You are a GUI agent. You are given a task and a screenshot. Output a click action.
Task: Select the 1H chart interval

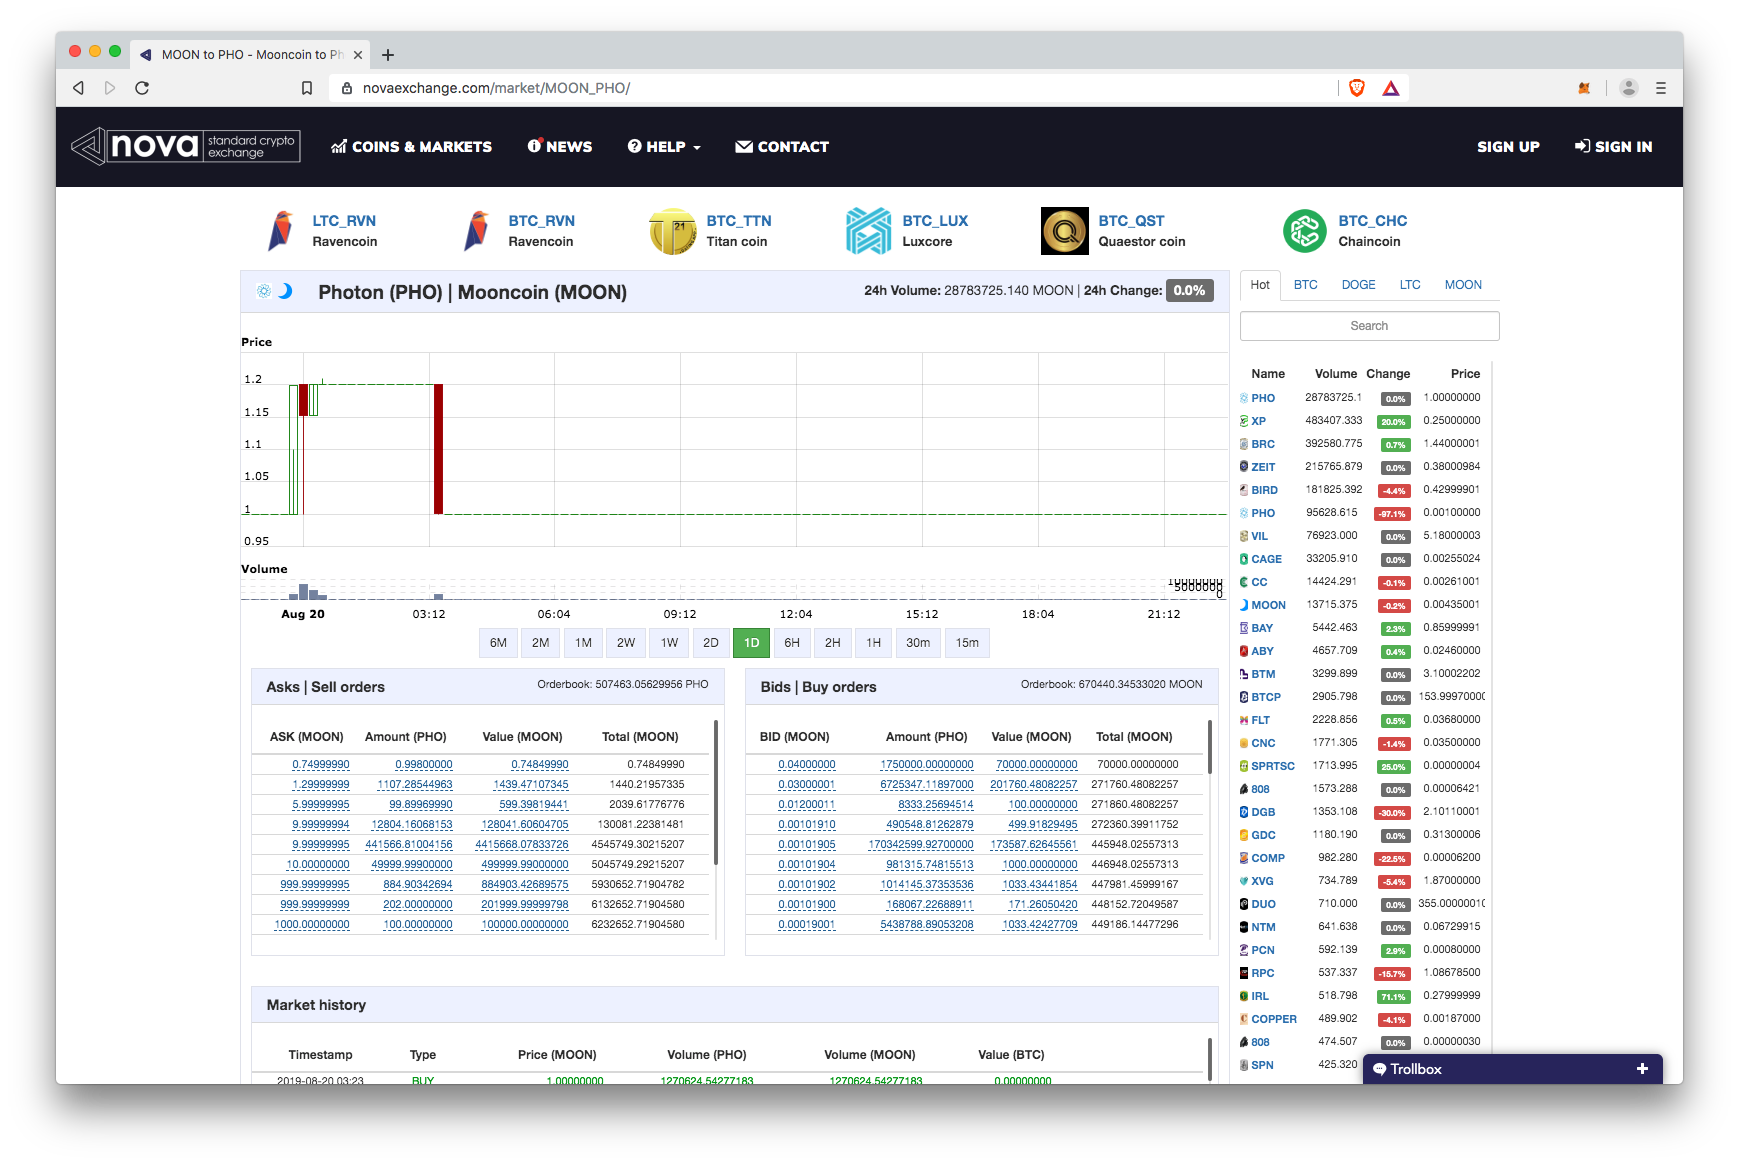[x=874, y=643]
